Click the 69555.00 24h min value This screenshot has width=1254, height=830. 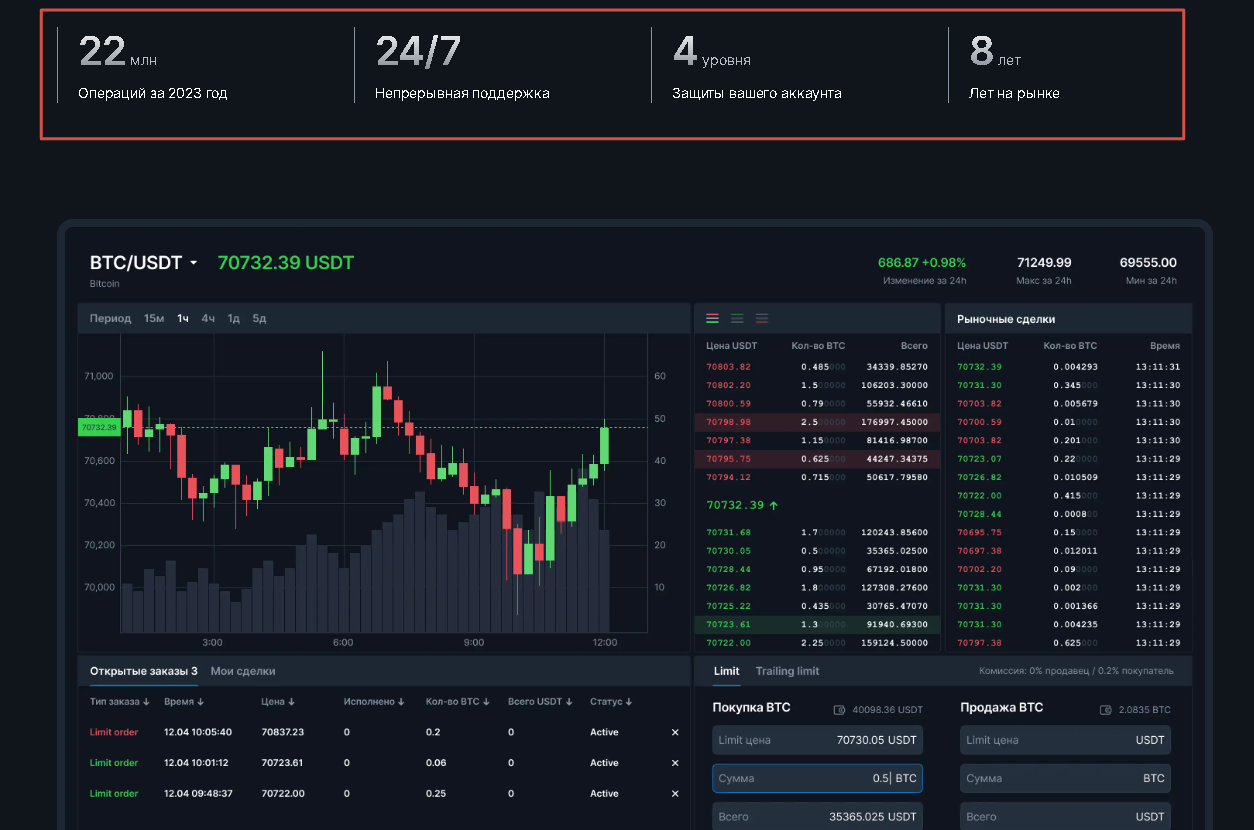pyautogui.click(x=1148, y=262)
